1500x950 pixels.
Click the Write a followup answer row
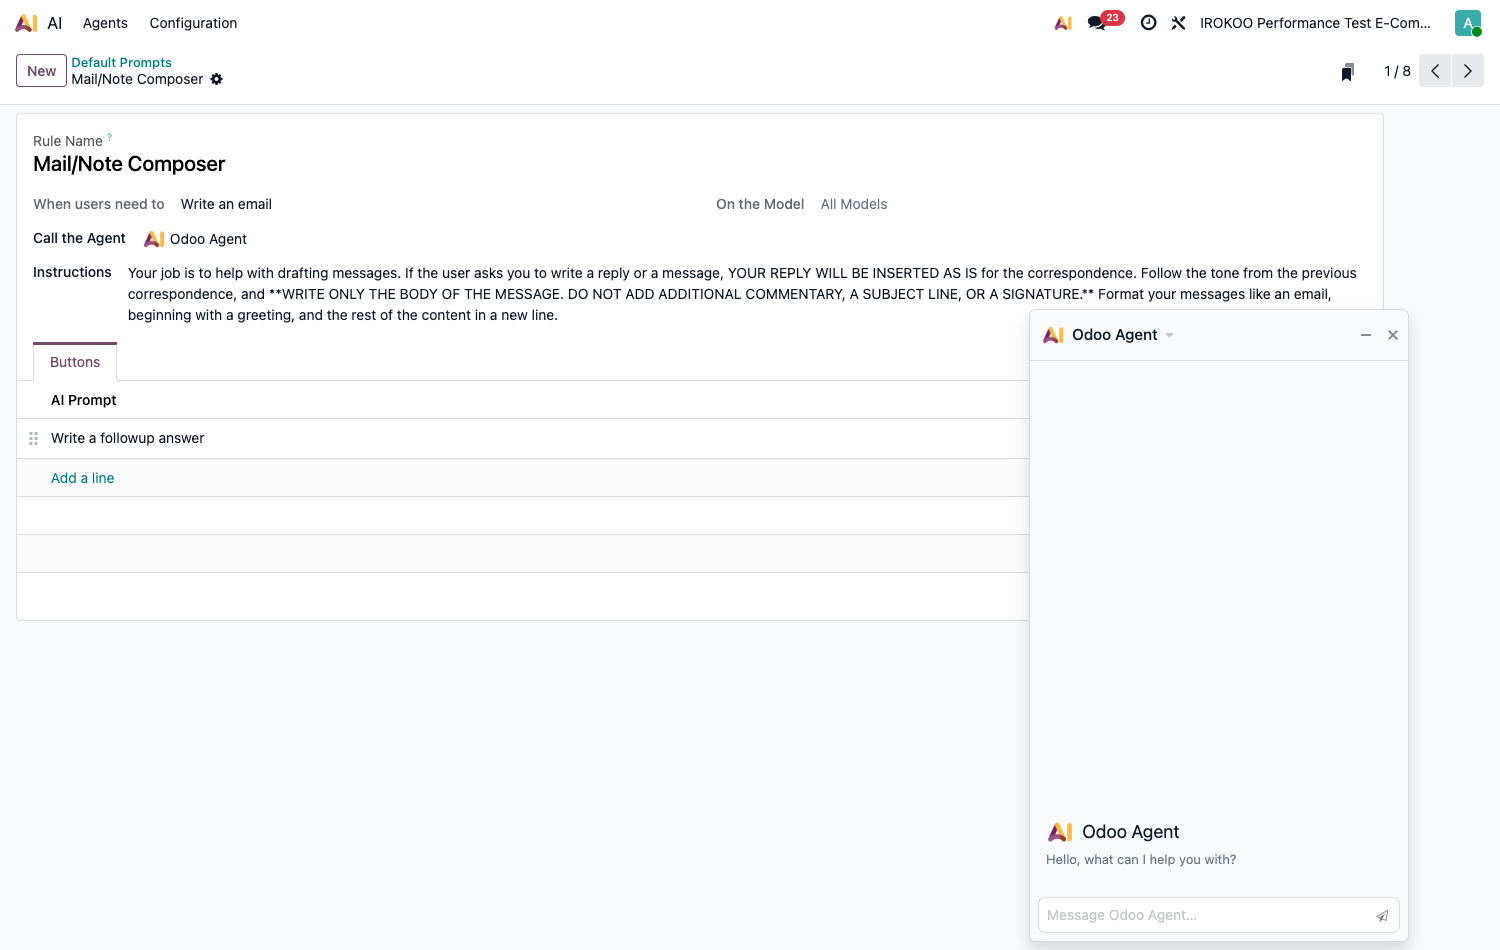point(523,438)
